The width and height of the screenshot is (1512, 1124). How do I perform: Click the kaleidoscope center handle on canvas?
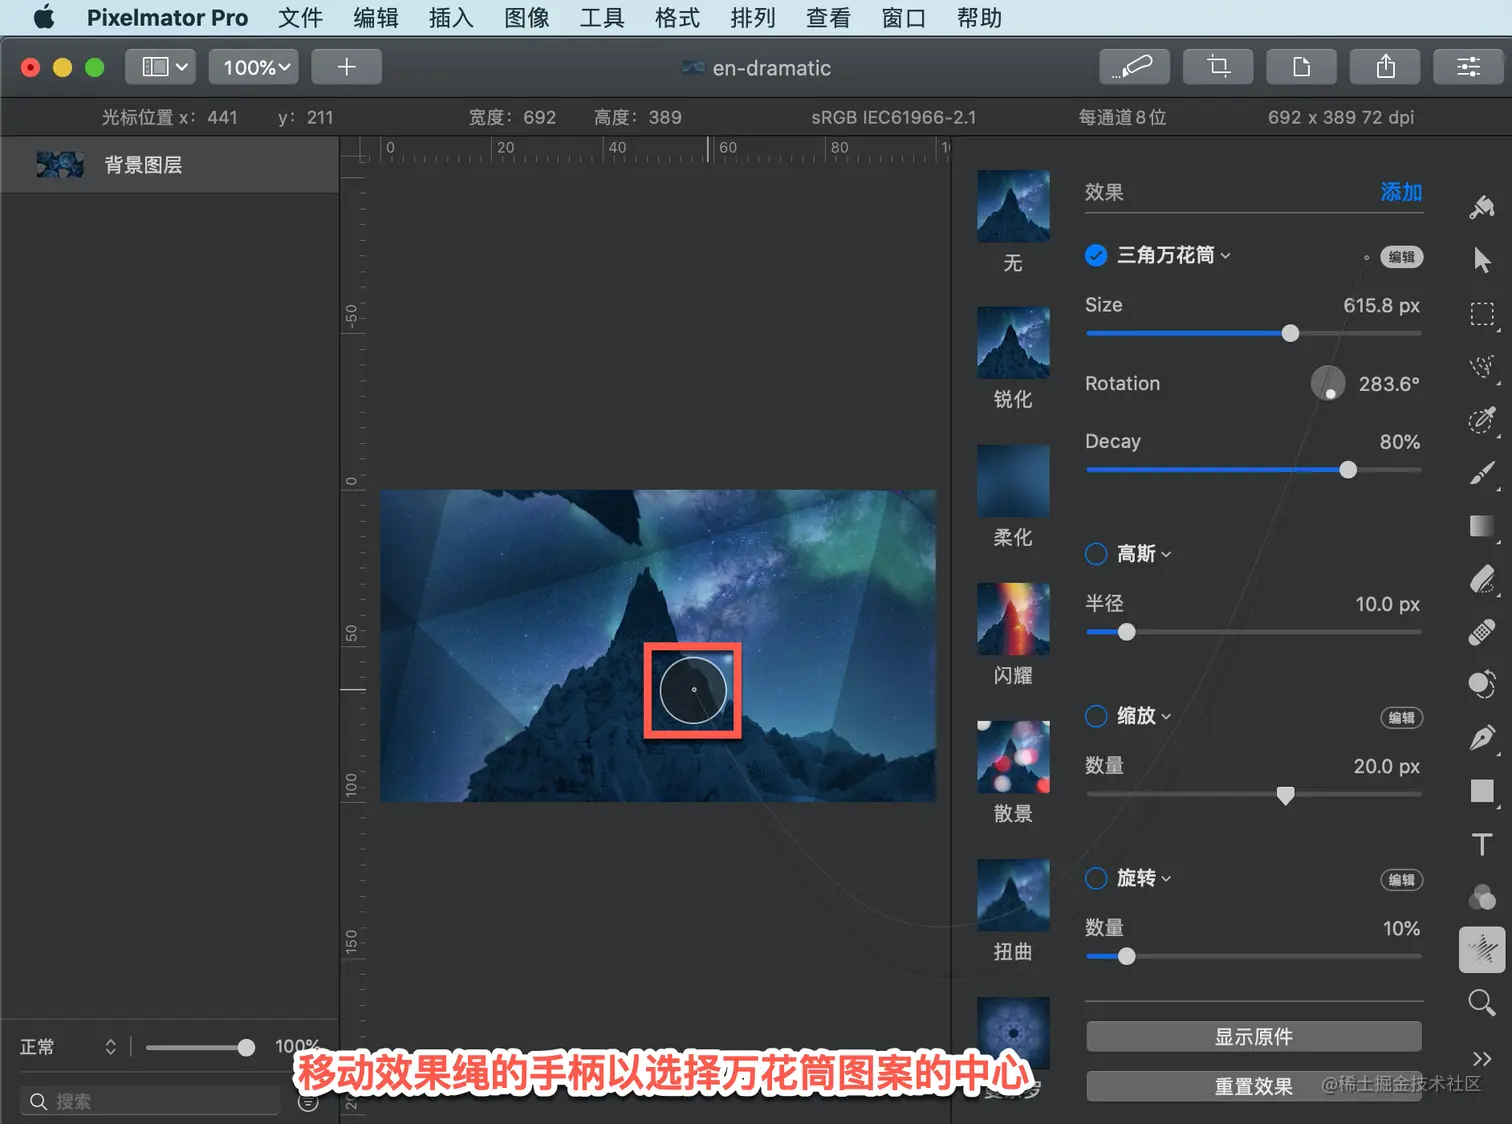(x=693, y=690)
